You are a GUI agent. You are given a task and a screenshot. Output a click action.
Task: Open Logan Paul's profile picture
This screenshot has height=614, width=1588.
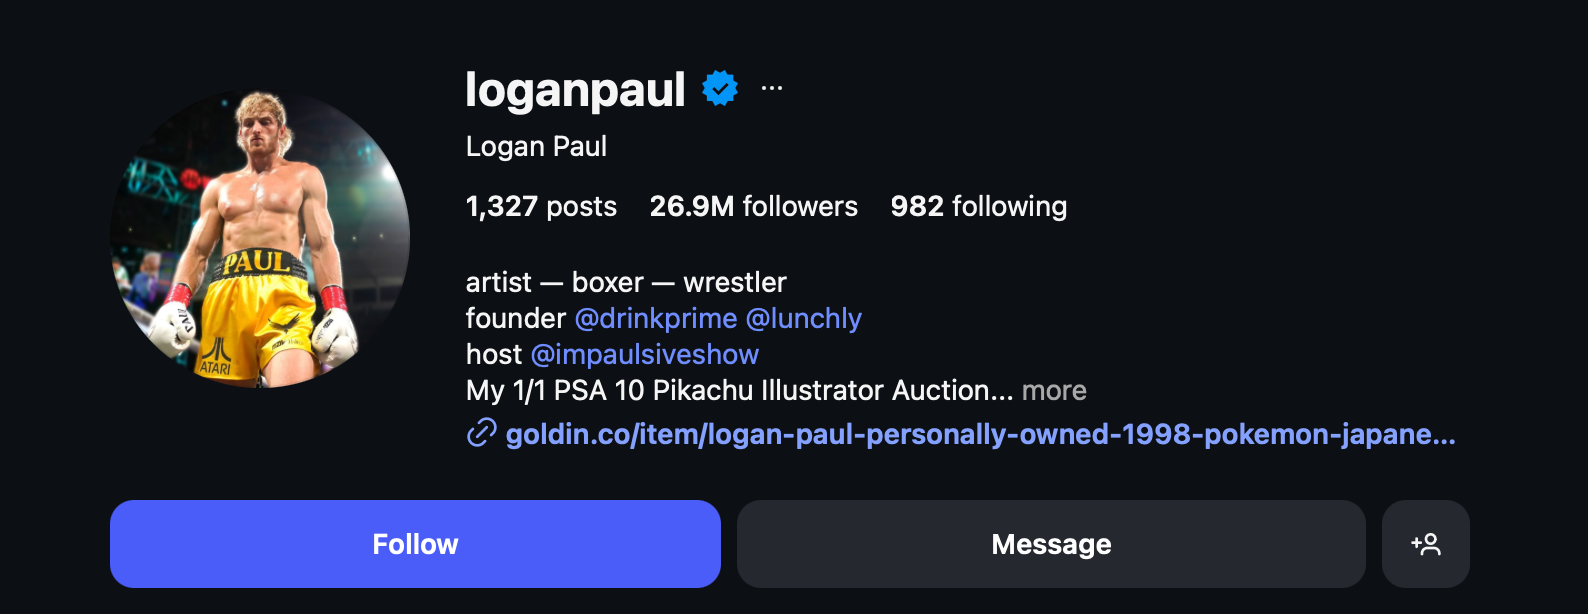(x=260, y=238)
